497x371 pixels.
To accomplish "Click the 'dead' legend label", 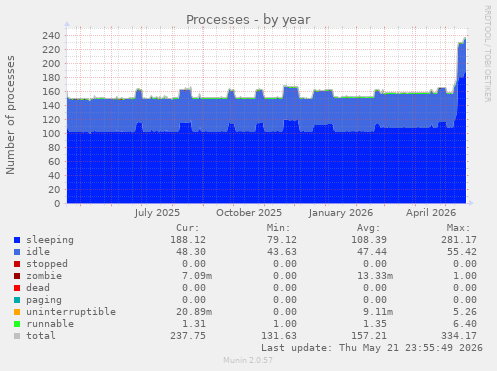I will [x=38, y=288].
